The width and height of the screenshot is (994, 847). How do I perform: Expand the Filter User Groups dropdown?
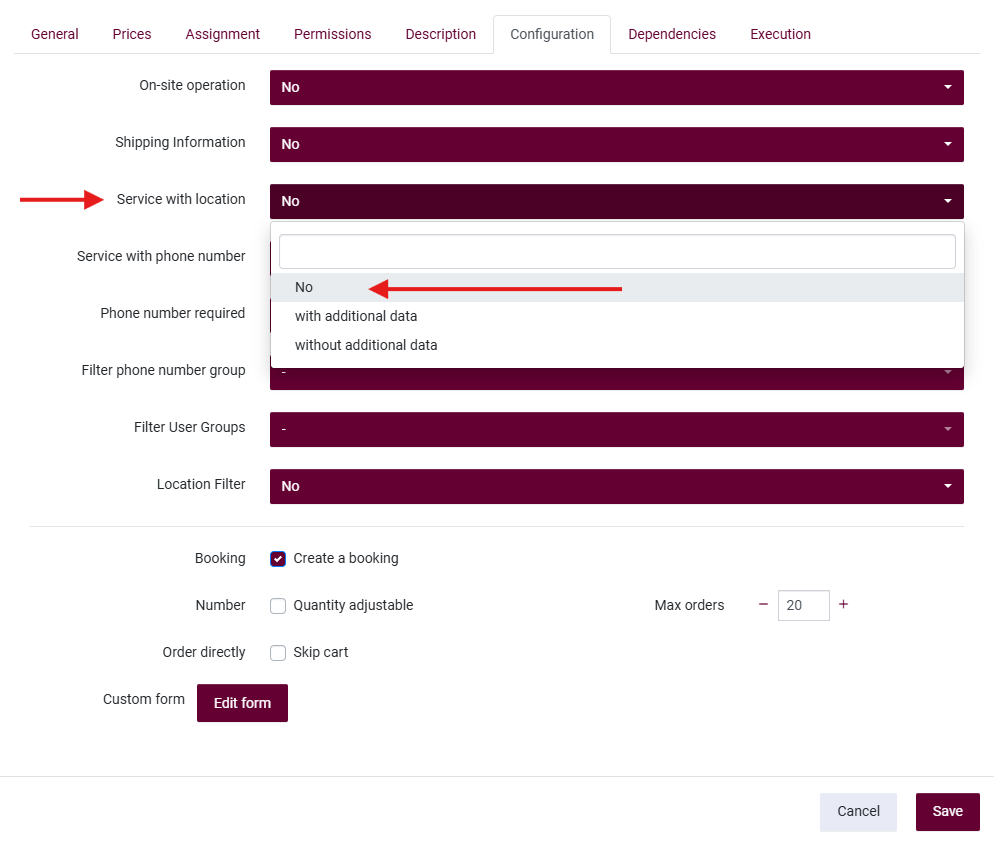[616, 429]
